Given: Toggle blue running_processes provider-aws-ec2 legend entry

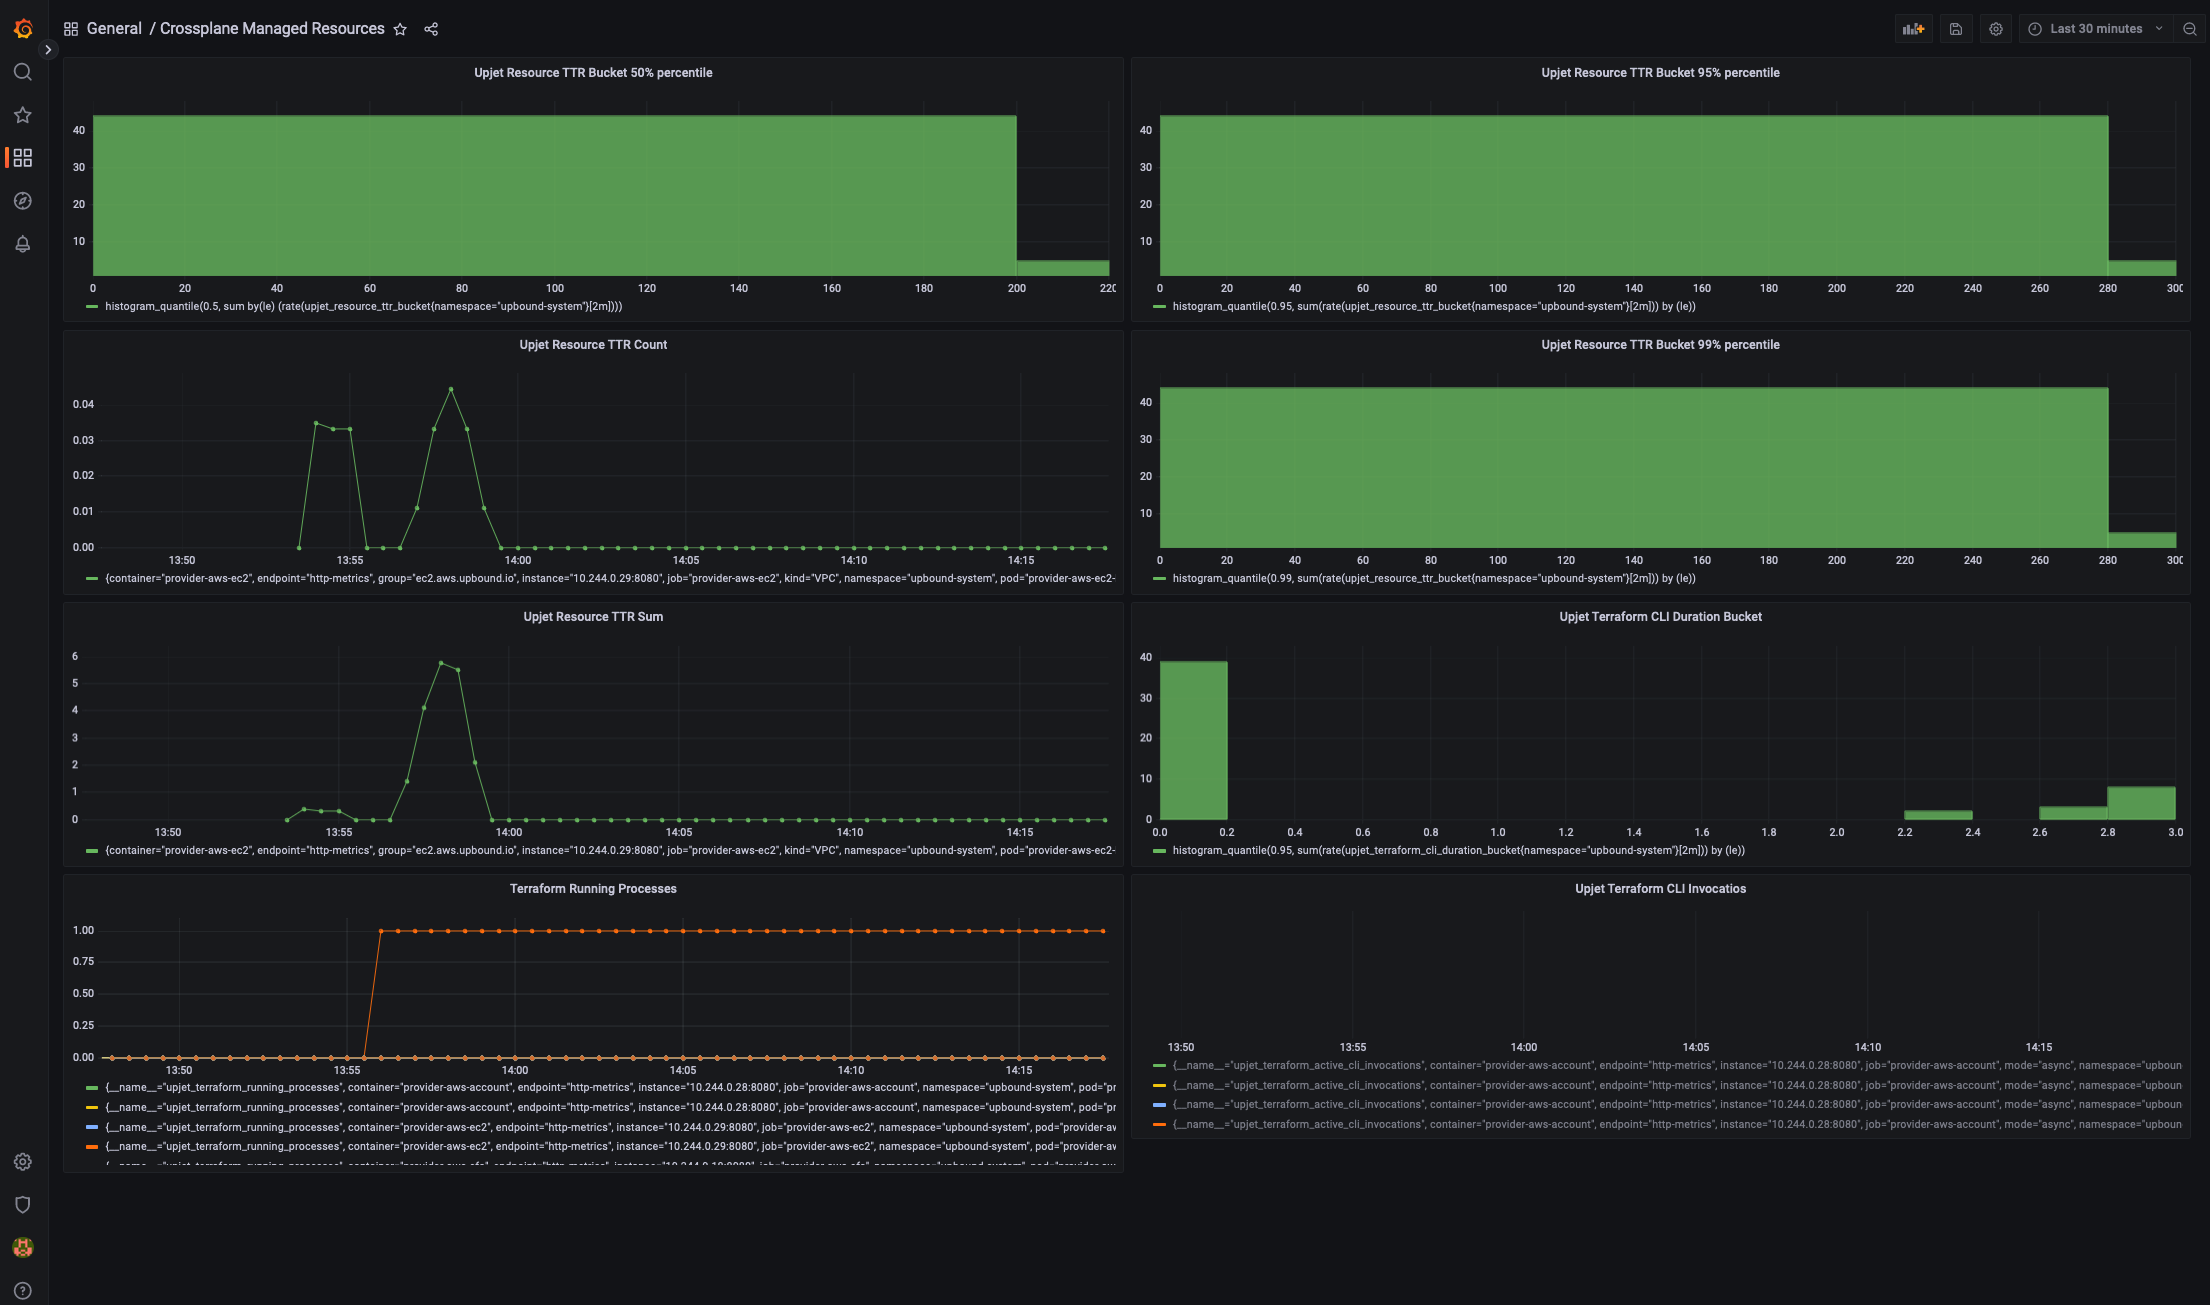Looking at the screenshot, I should pyautogui.click(x=610, y=1128).
